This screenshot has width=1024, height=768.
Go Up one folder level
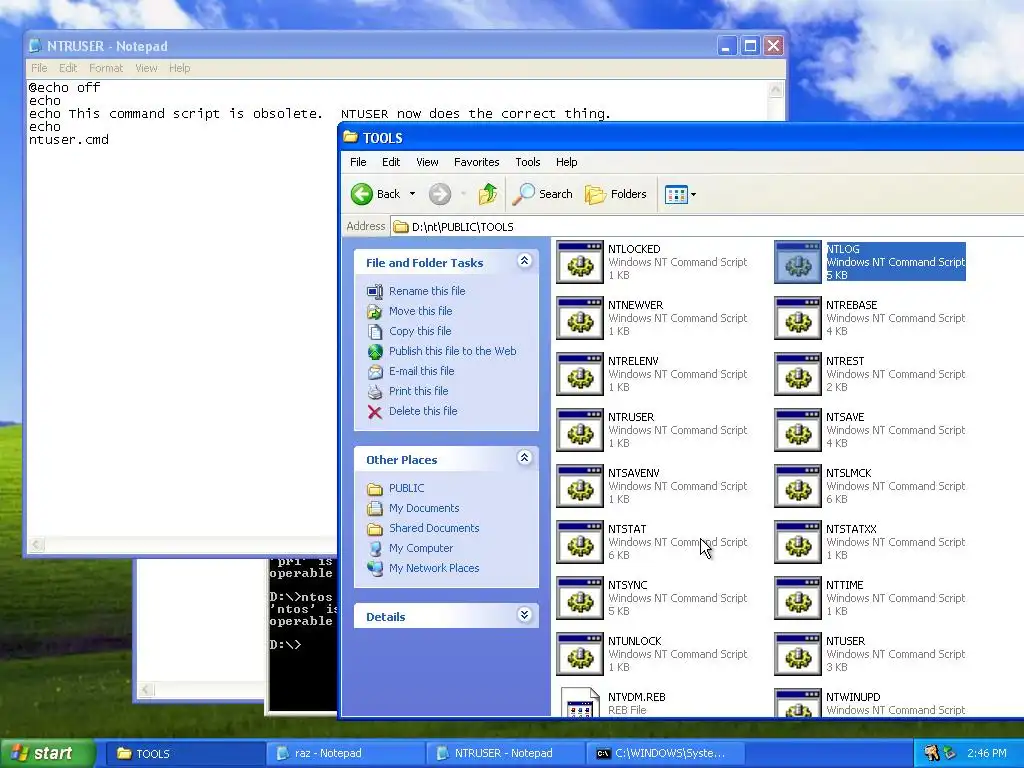point(487,194)
